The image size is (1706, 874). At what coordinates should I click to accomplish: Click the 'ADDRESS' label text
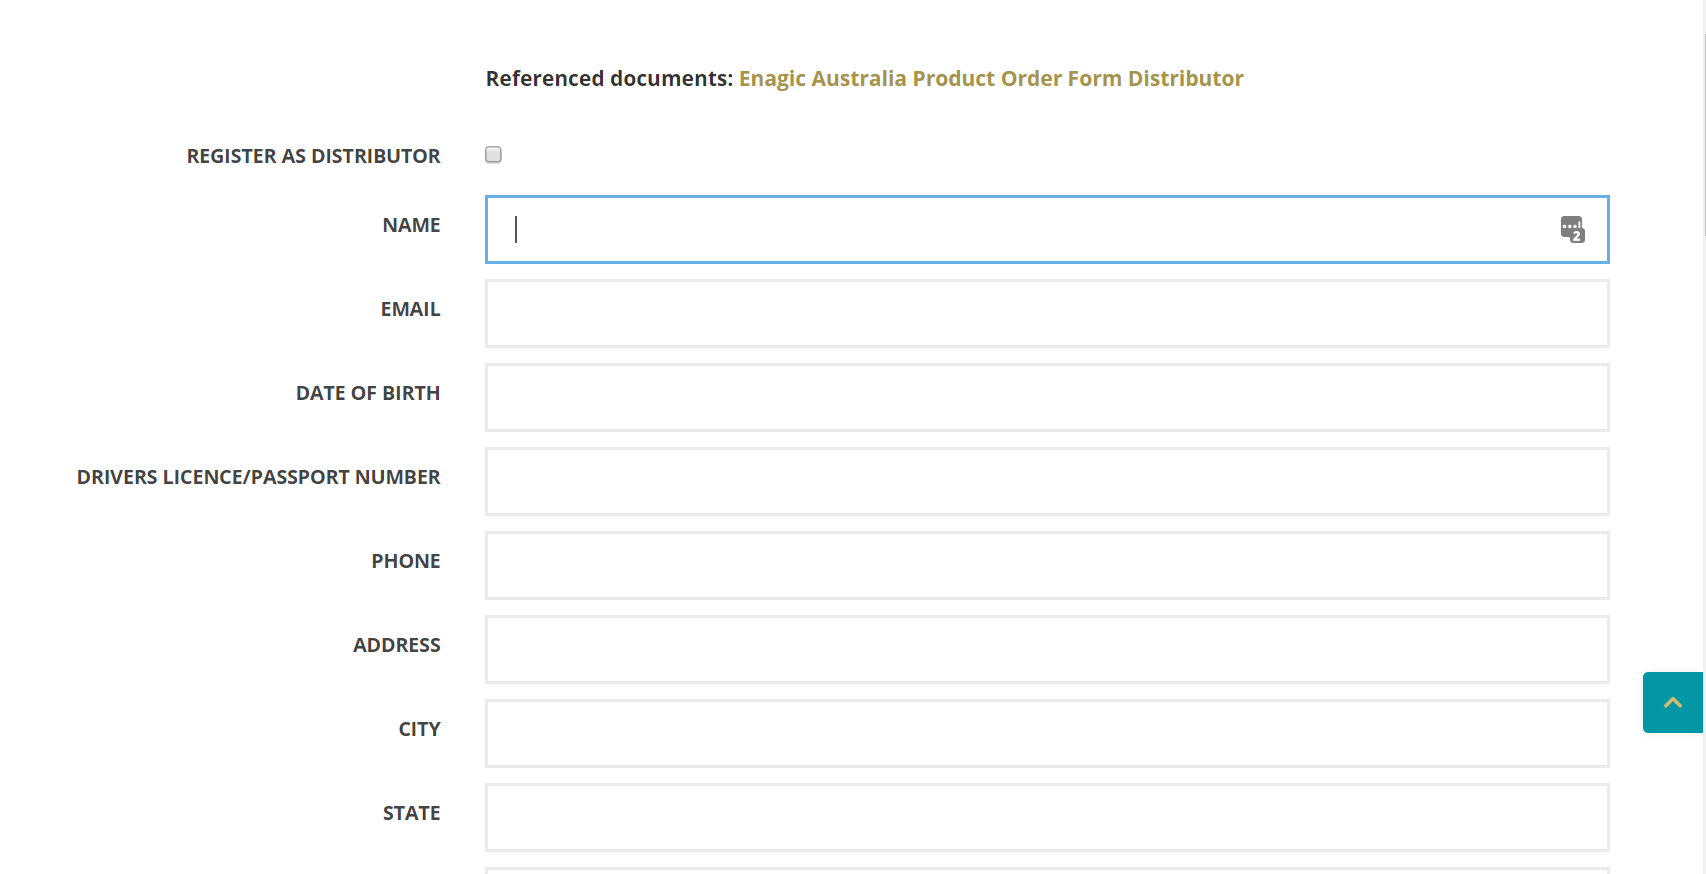click(396, 646)
